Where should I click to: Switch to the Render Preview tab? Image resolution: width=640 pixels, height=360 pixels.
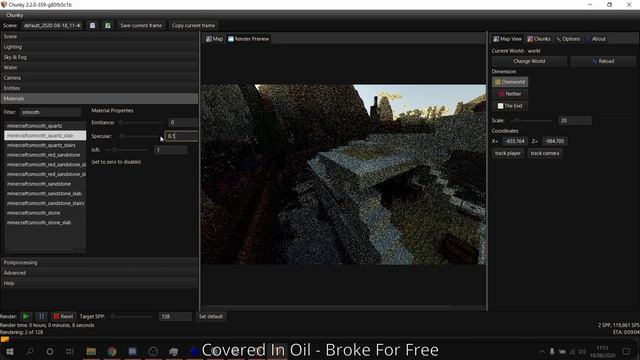tap(249, 39)
